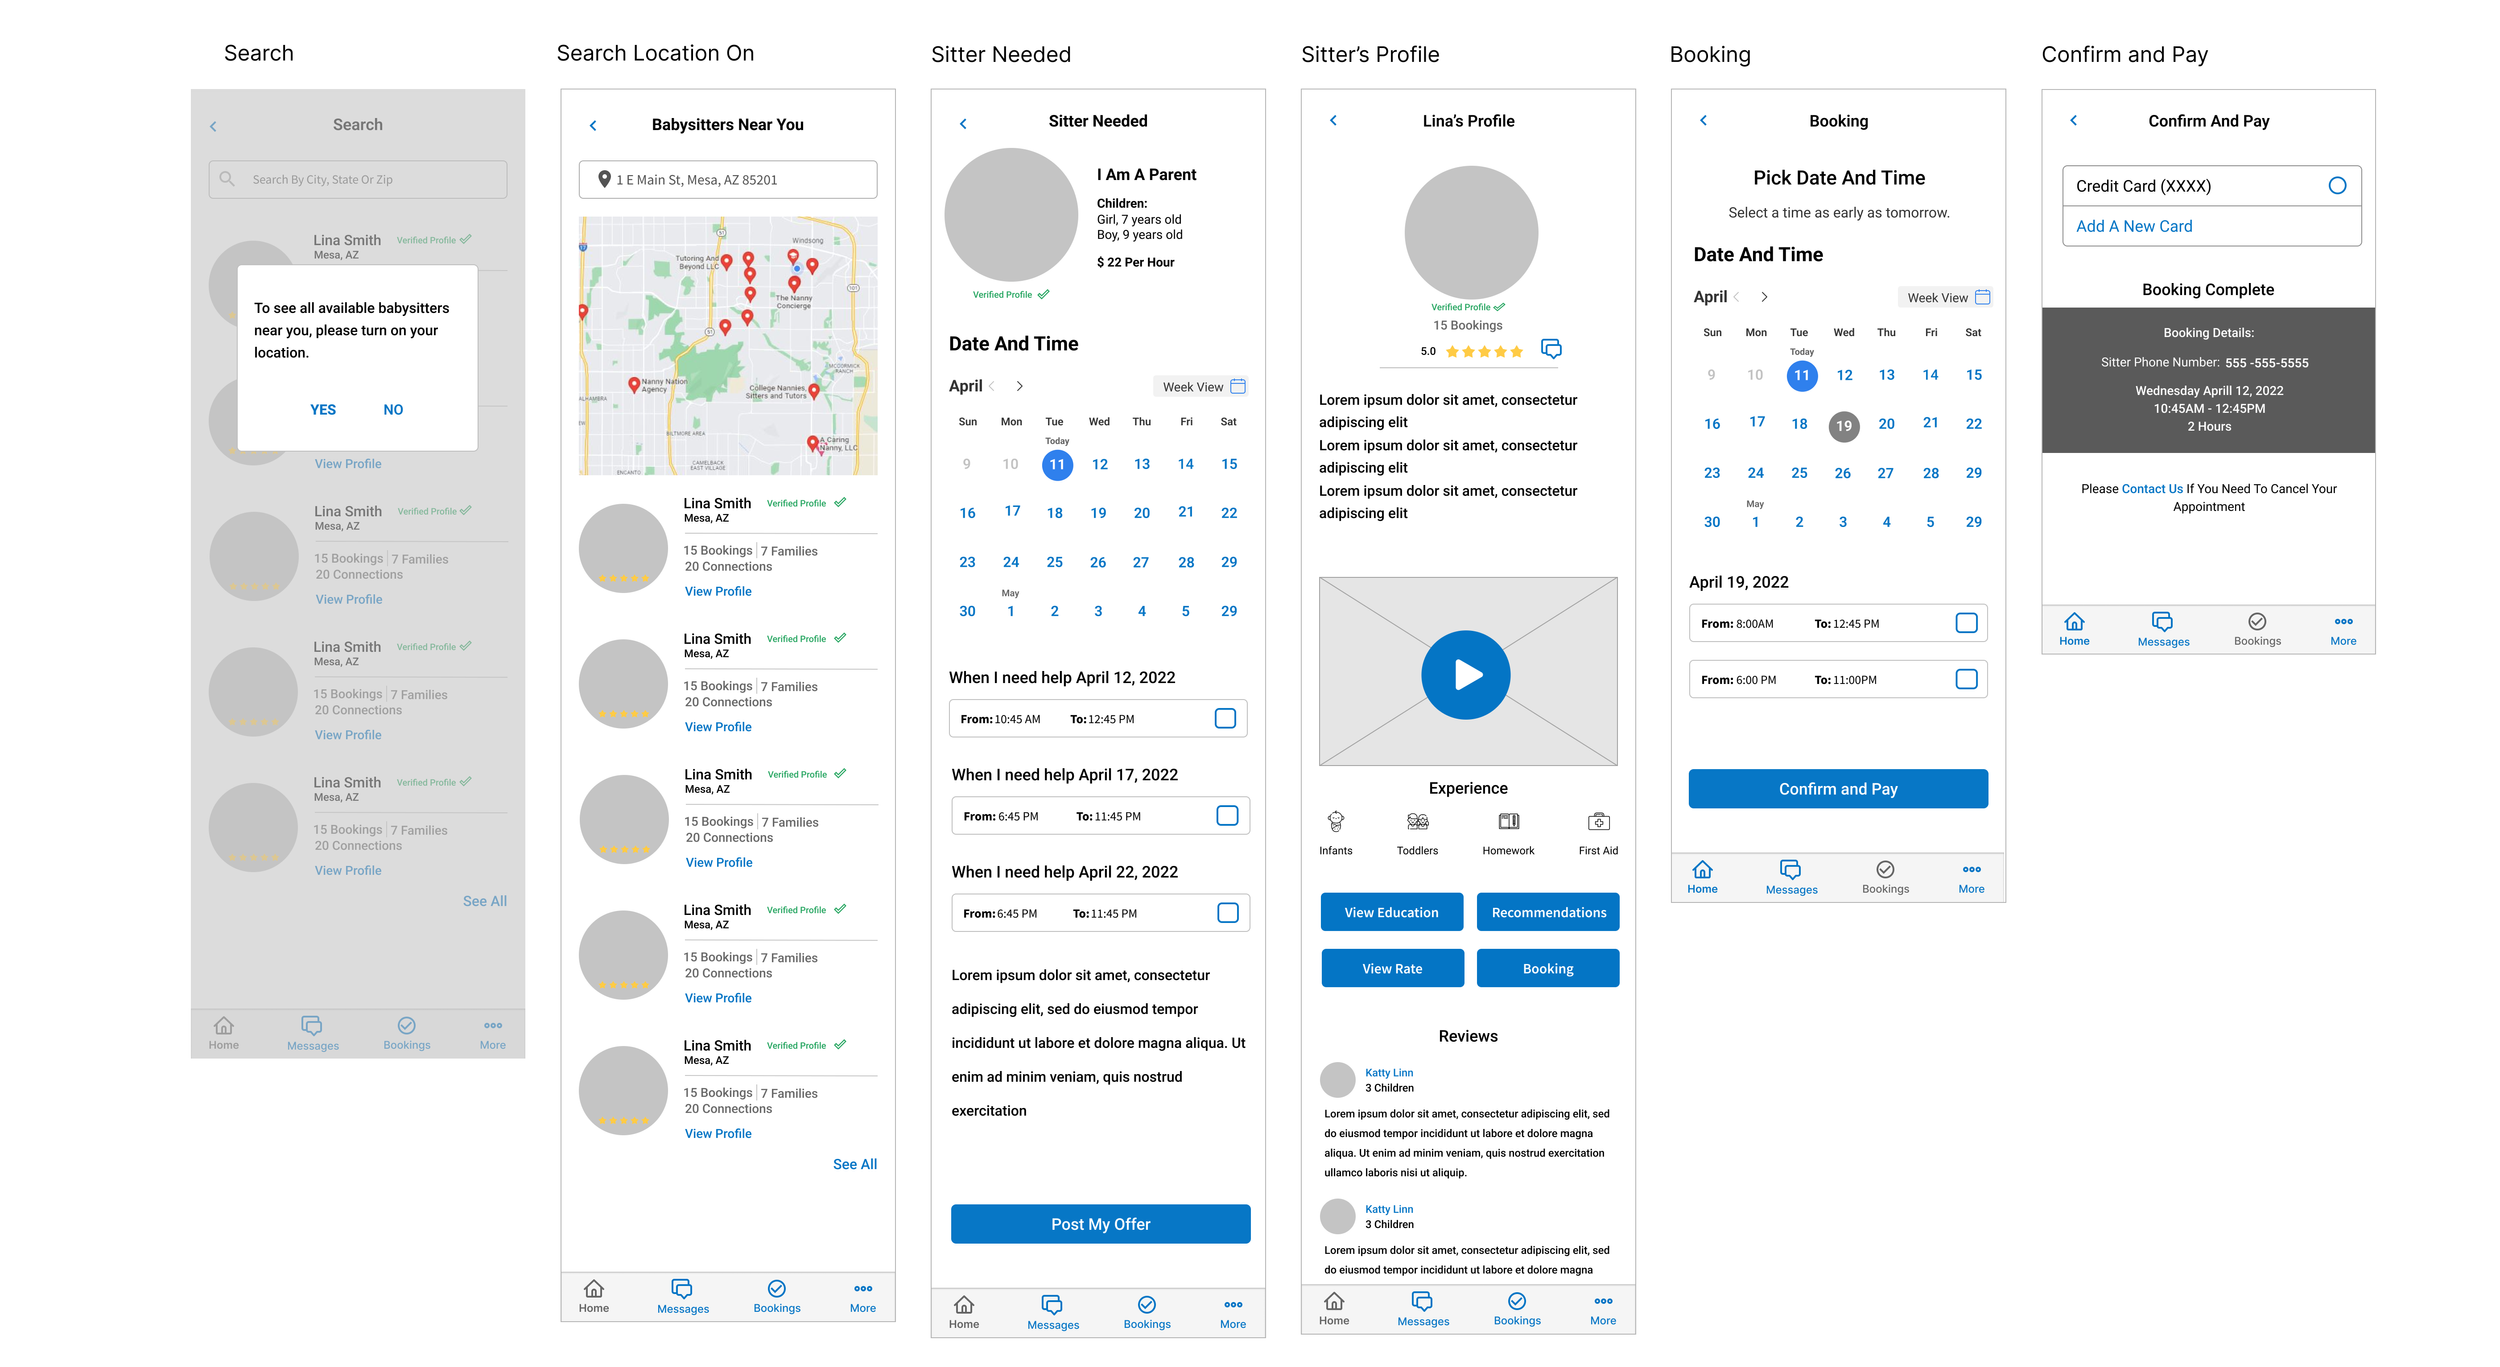Click calendar icon beside Week View on Booking
The width and height of the screenshot is (2500, 1367).
pyautogui.click(x=1983, y=297)
